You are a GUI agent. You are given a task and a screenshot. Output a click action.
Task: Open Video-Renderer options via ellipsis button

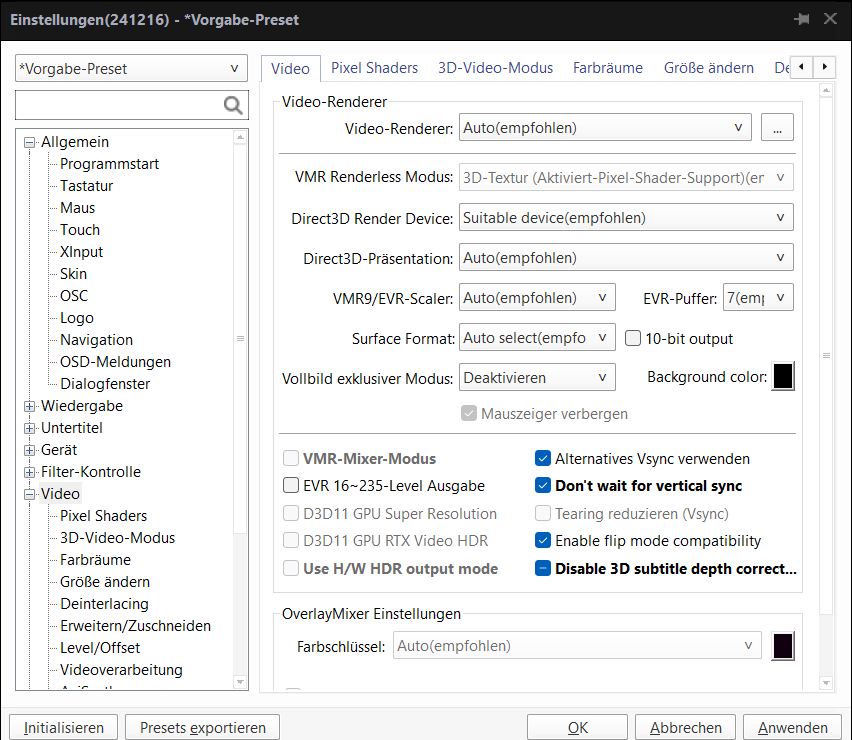(x=777, y=127)
